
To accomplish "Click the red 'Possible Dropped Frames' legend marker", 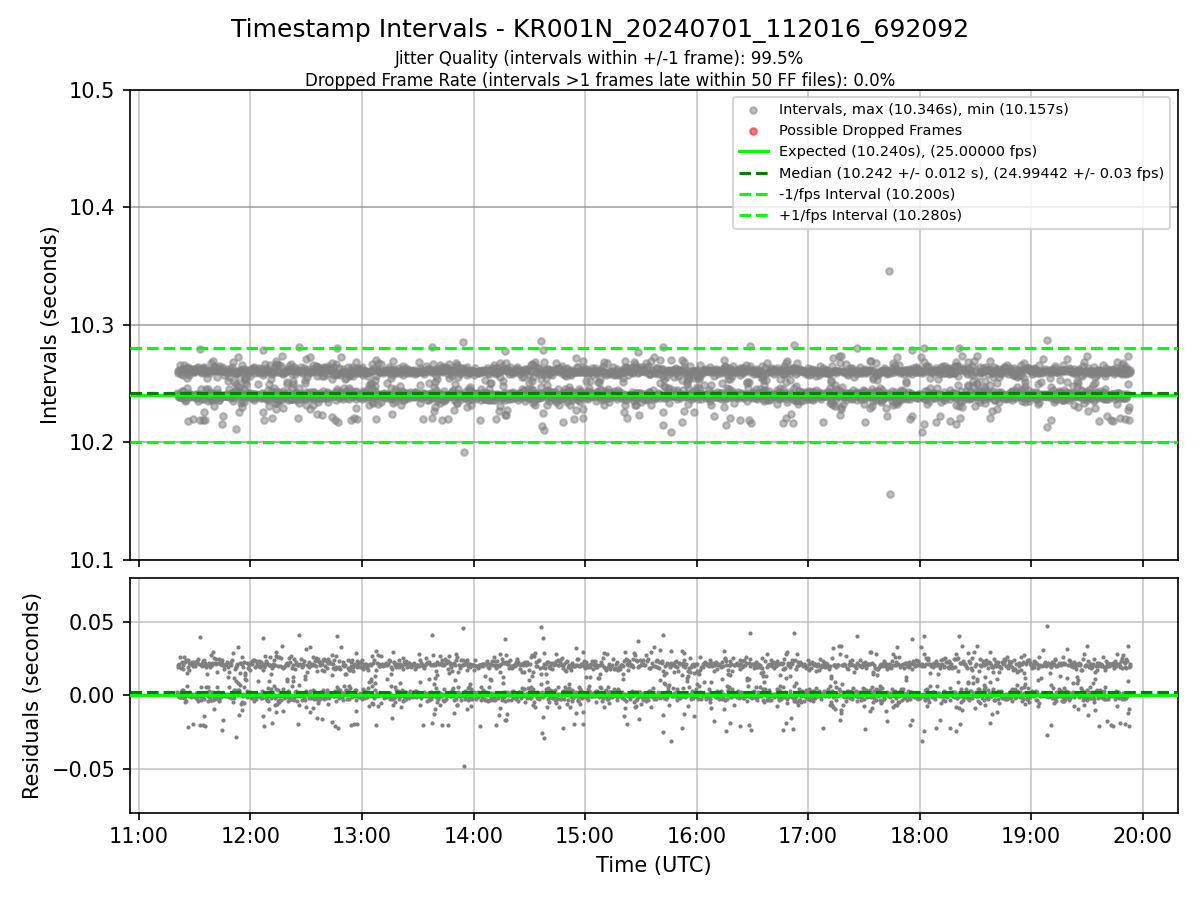I will pyautogui.click(x=754, y=131).
